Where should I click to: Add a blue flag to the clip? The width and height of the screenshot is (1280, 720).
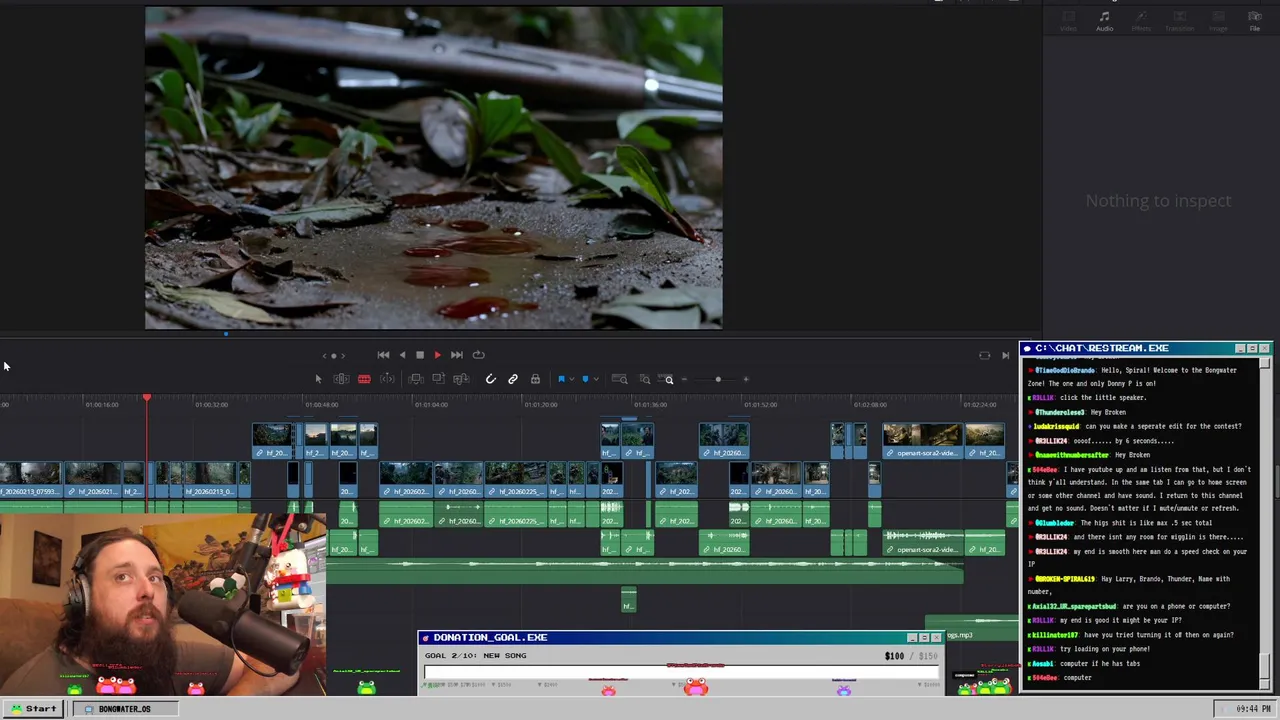(x=561, y=379)
